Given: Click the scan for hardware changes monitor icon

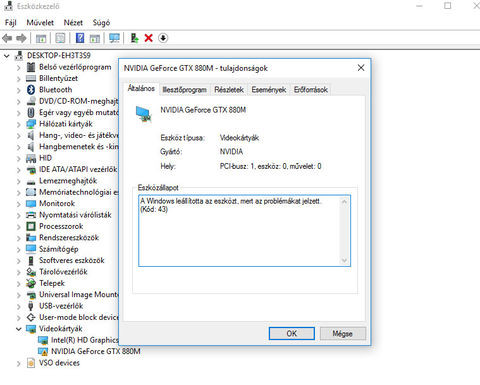Looking at the screenshot, I should [114, 38].
